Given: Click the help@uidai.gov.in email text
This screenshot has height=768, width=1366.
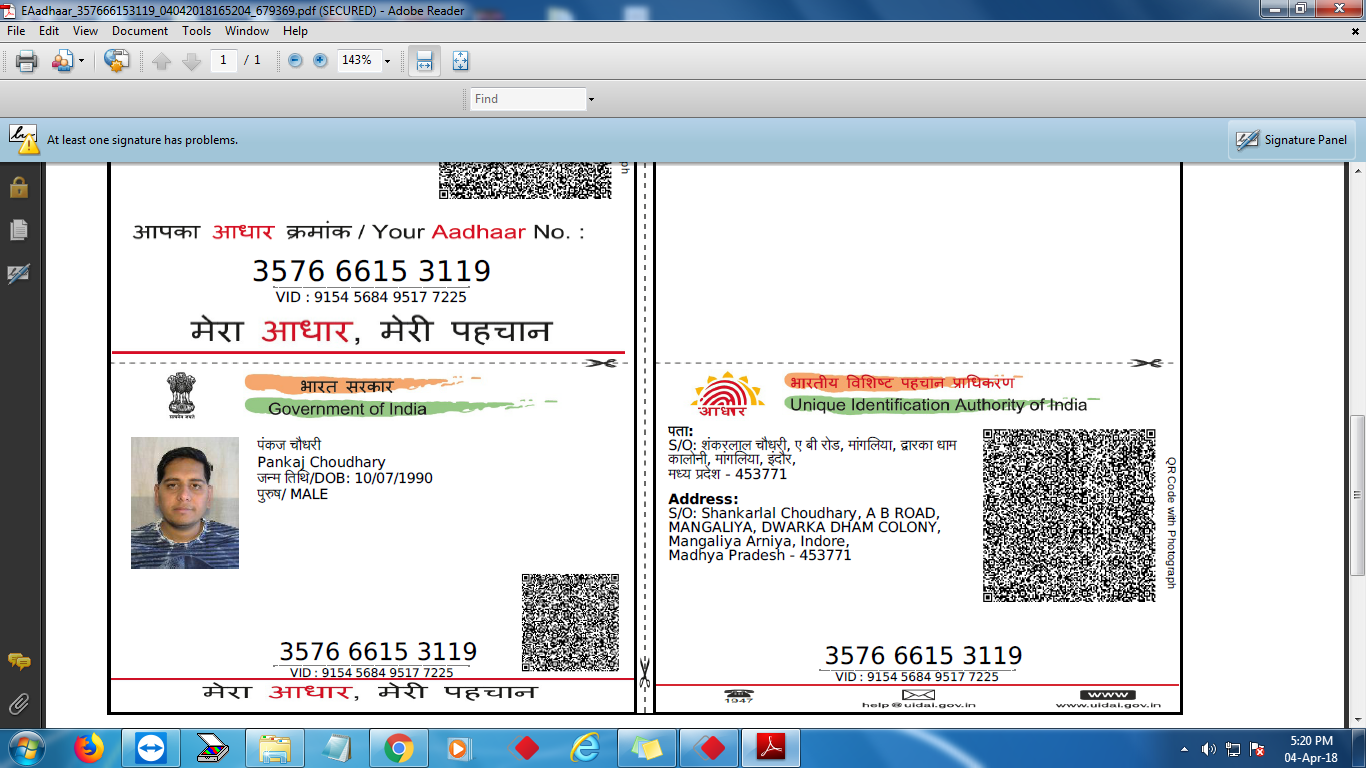Looking at the screenshot, I should (x=918, y=705).
